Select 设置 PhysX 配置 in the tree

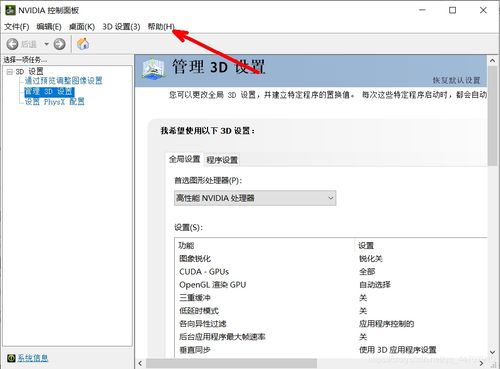55,102
